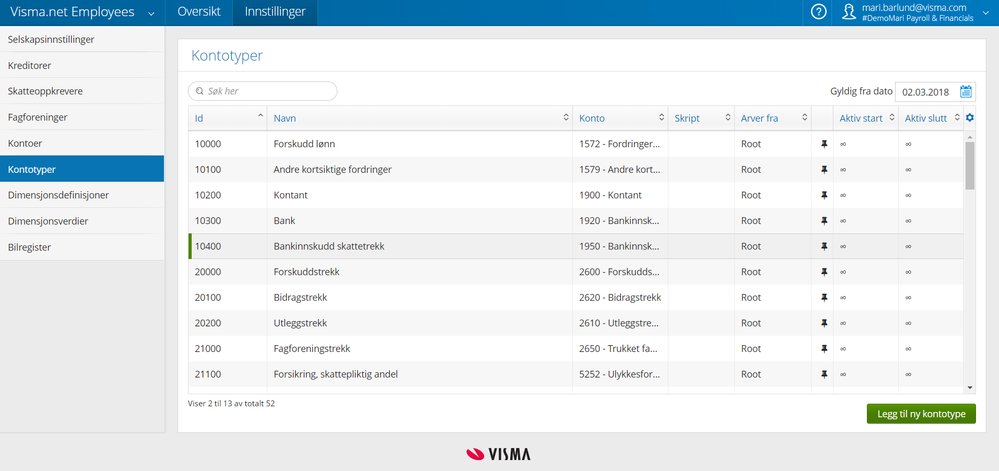Click pin icon for Bidragstrekk row
Screen dimensions: 999x471
(x=824, y=298)
